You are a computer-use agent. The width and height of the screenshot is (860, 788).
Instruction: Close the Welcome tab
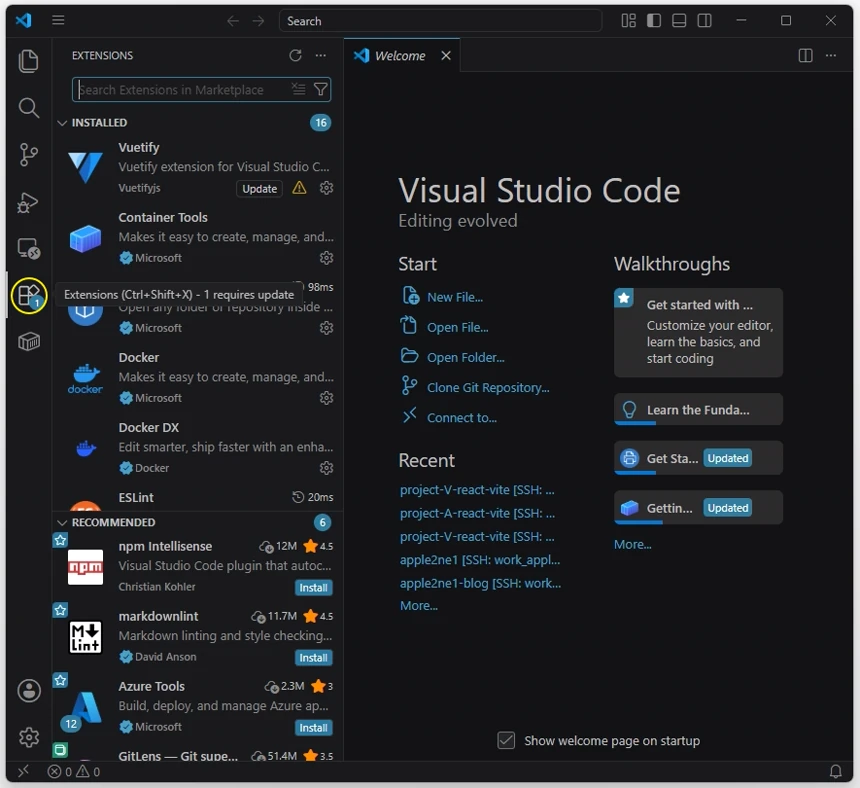point(446,55)
